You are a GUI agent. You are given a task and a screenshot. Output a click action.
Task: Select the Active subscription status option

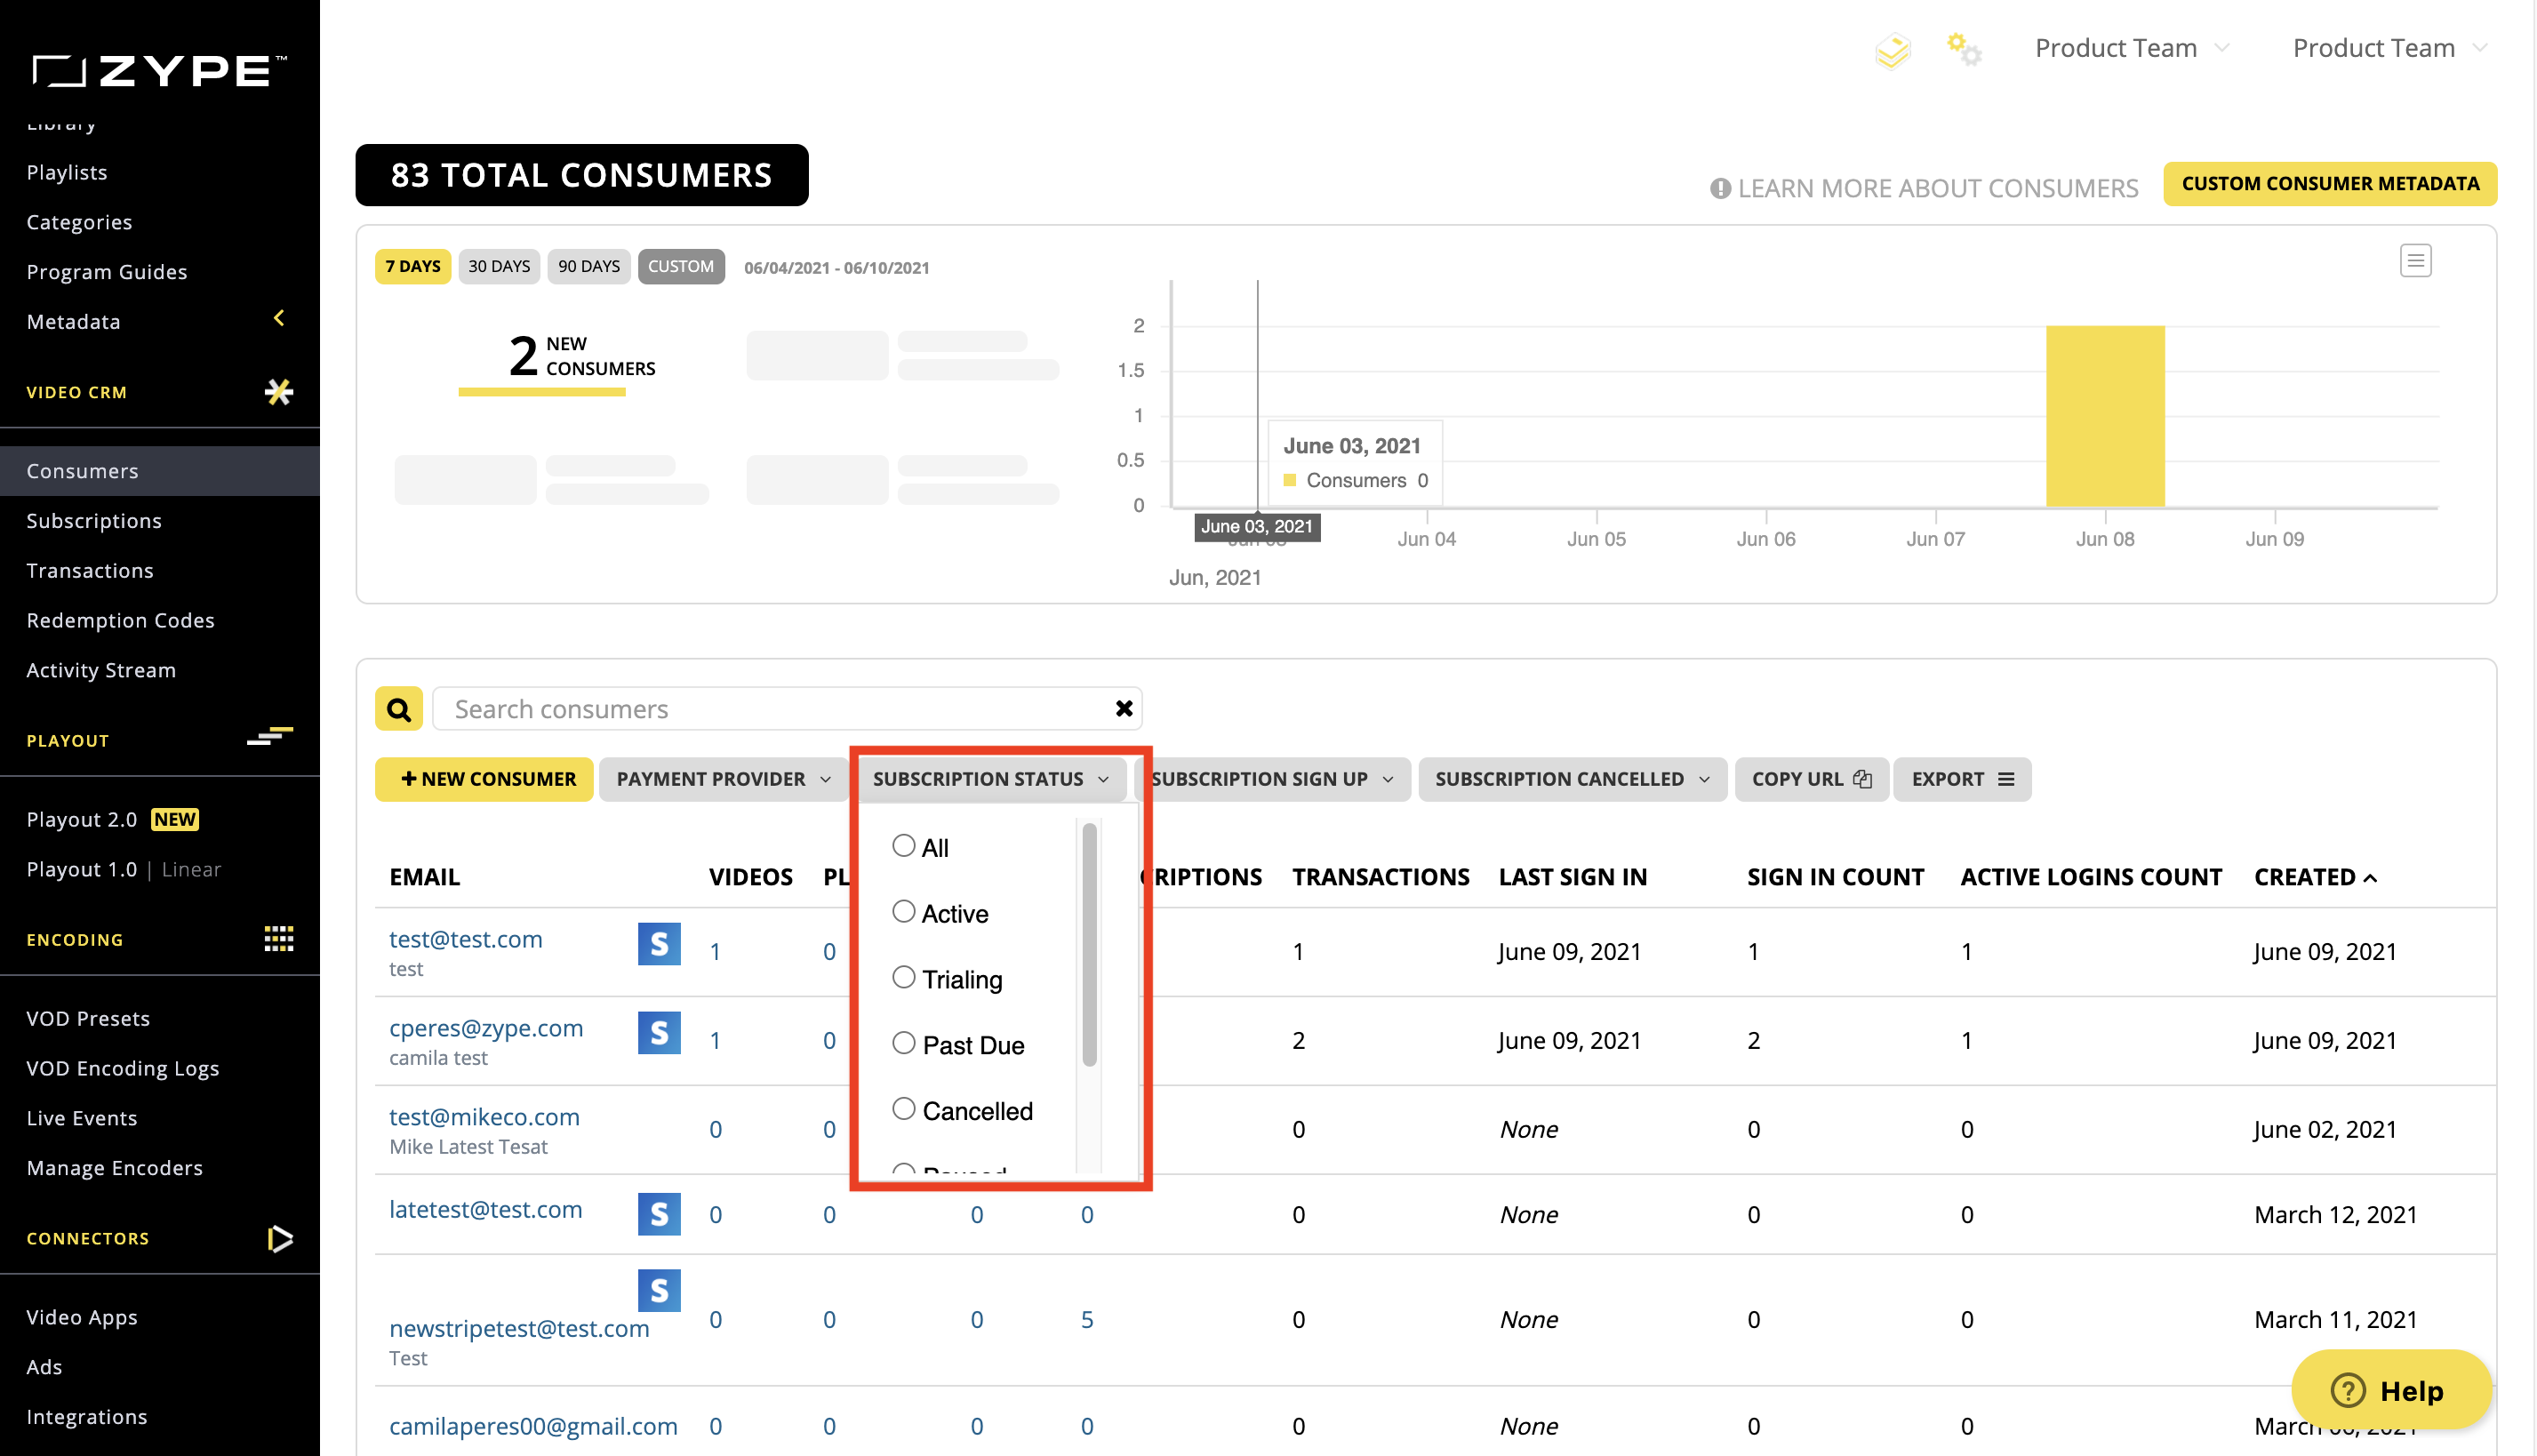904,911
